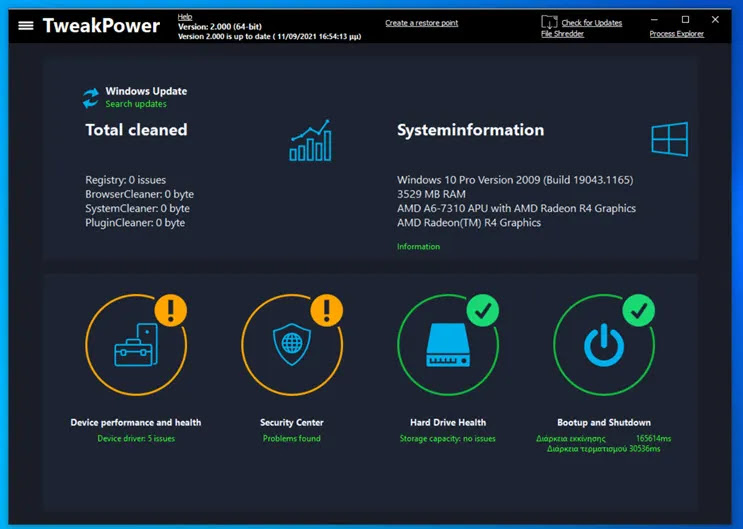Open Device performance and health toolbox icon

tap(136, 345)
